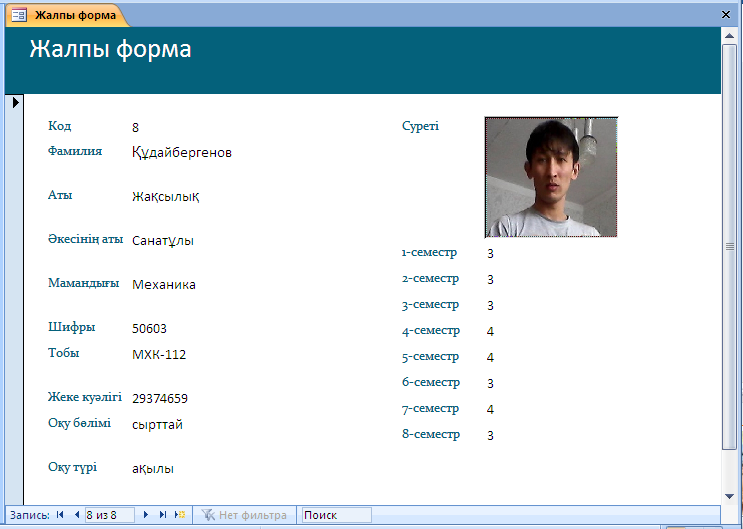Click the study department field сырттай
The height and width of the screenshot is (529, 743).
click(x=157, y=424)
